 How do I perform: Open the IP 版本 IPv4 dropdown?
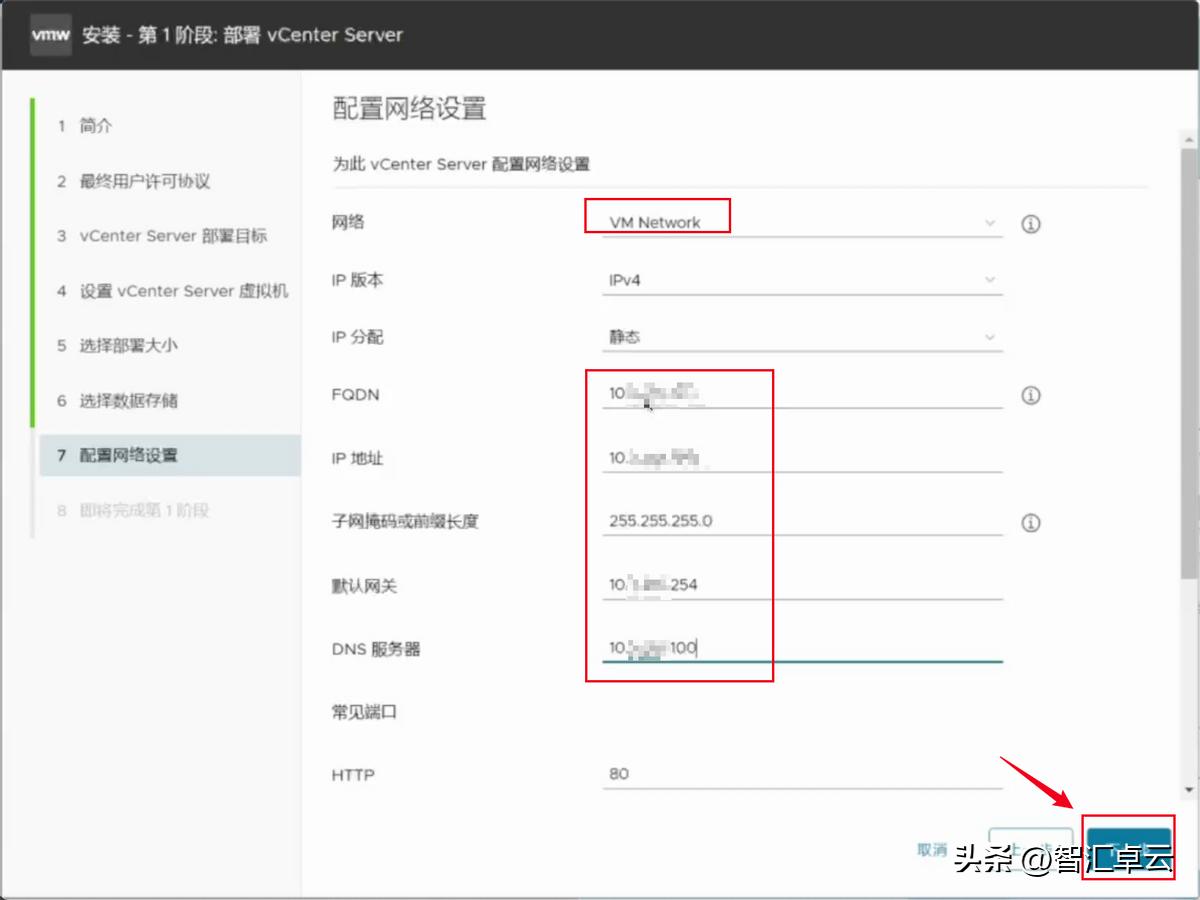(802, 280)
